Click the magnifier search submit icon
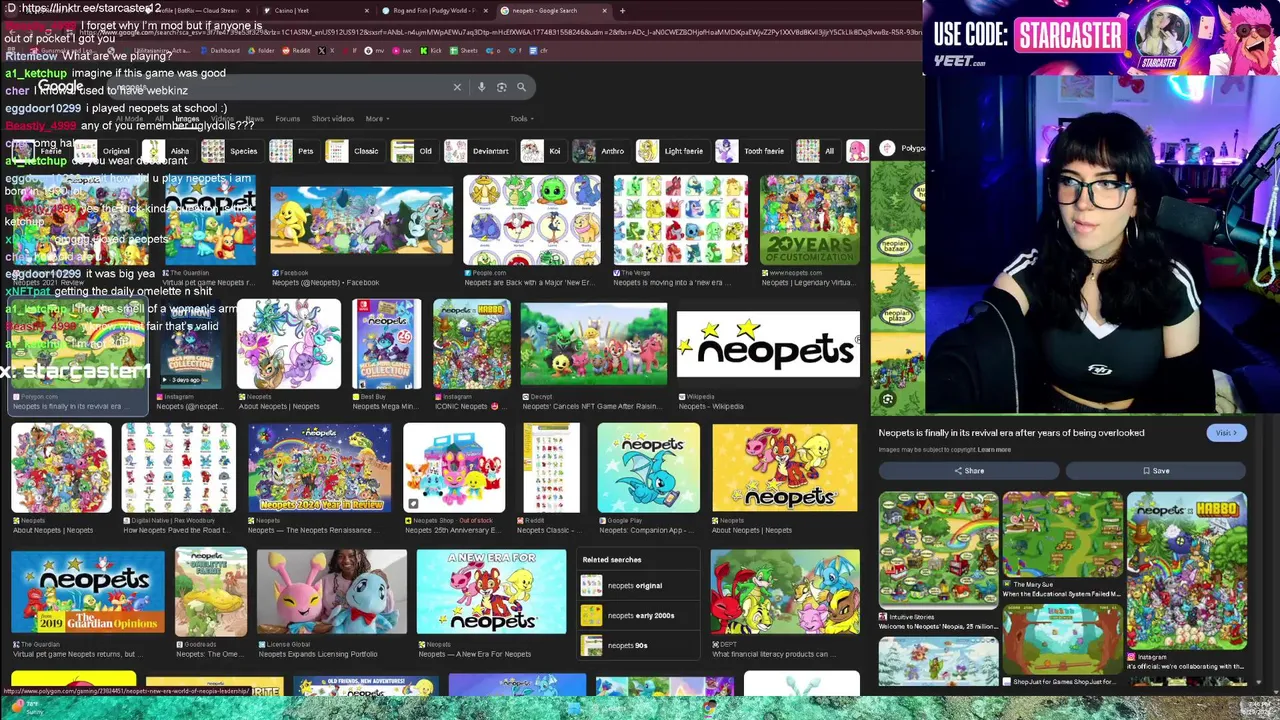 (521, 87)
